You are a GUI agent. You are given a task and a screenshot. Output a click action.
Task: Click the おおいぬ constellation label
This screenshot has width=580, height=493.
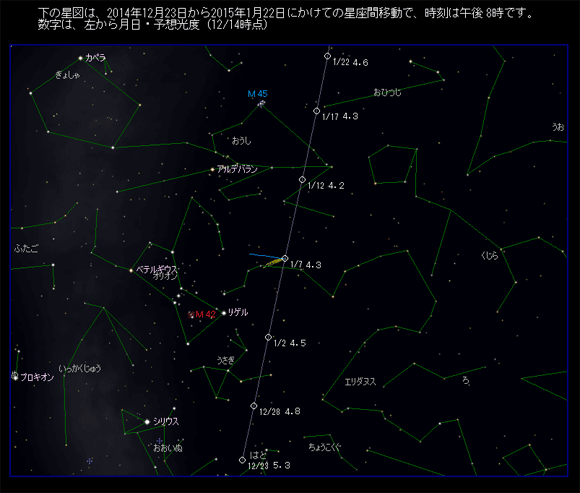click(x=168, y=448)
